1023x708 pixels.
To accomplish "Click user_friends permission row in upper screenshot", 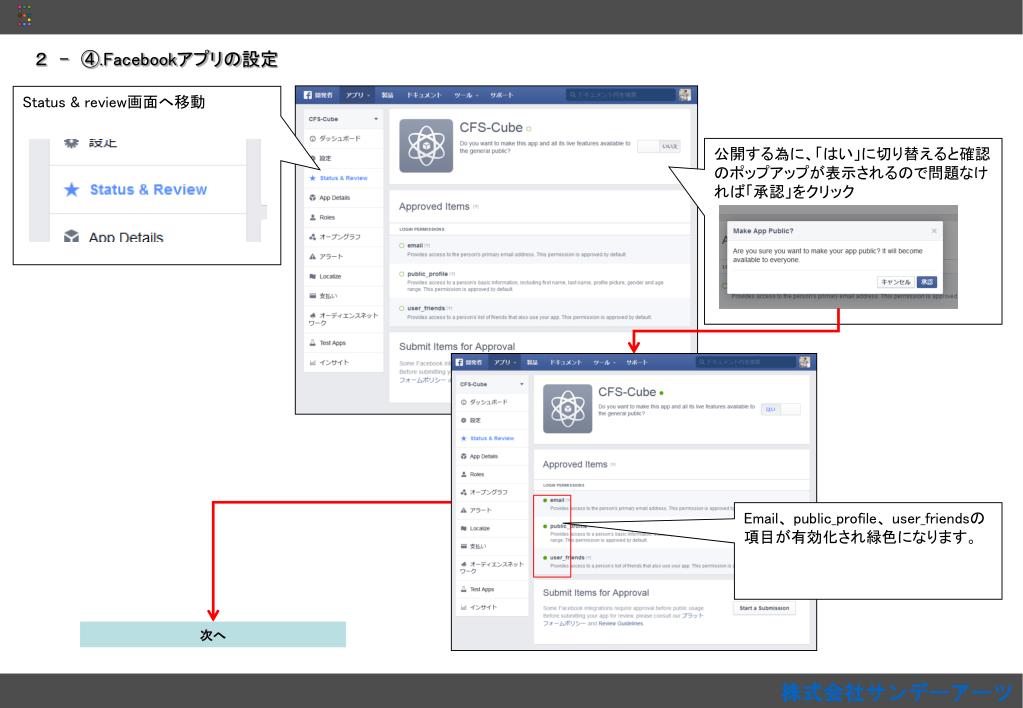I will [x=540, y=312].
